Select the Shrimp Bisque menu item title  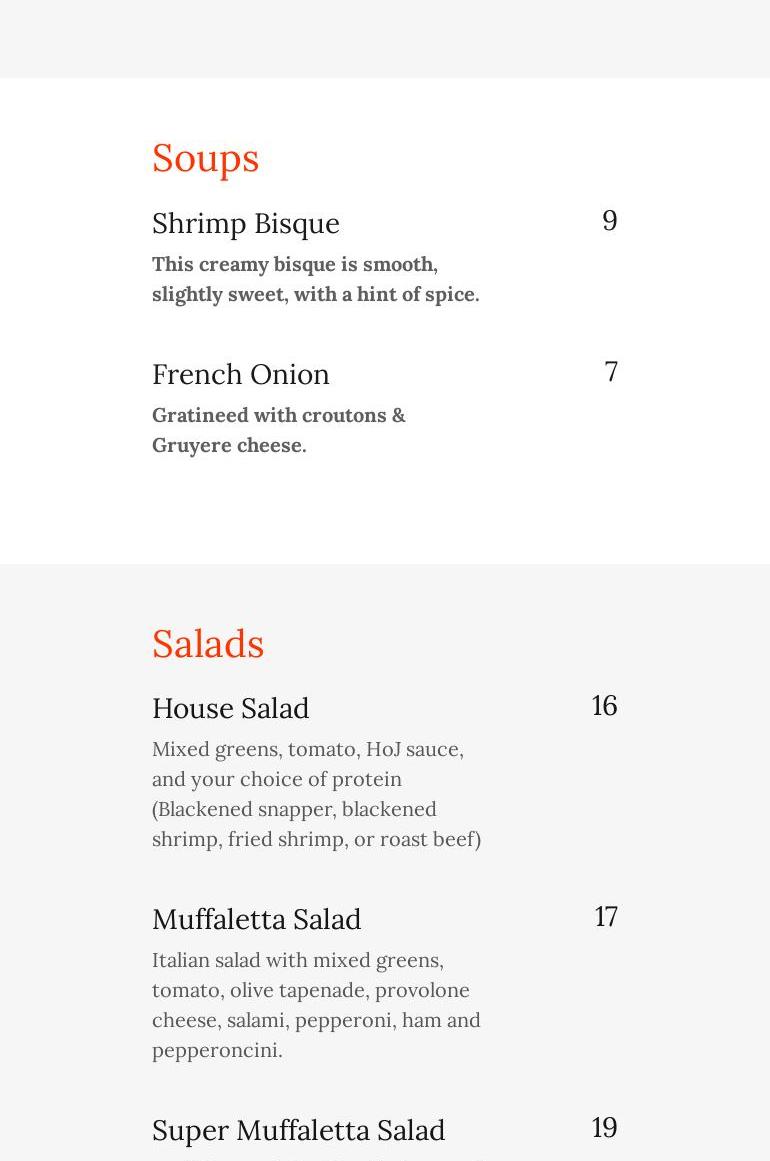pos(245,223)
